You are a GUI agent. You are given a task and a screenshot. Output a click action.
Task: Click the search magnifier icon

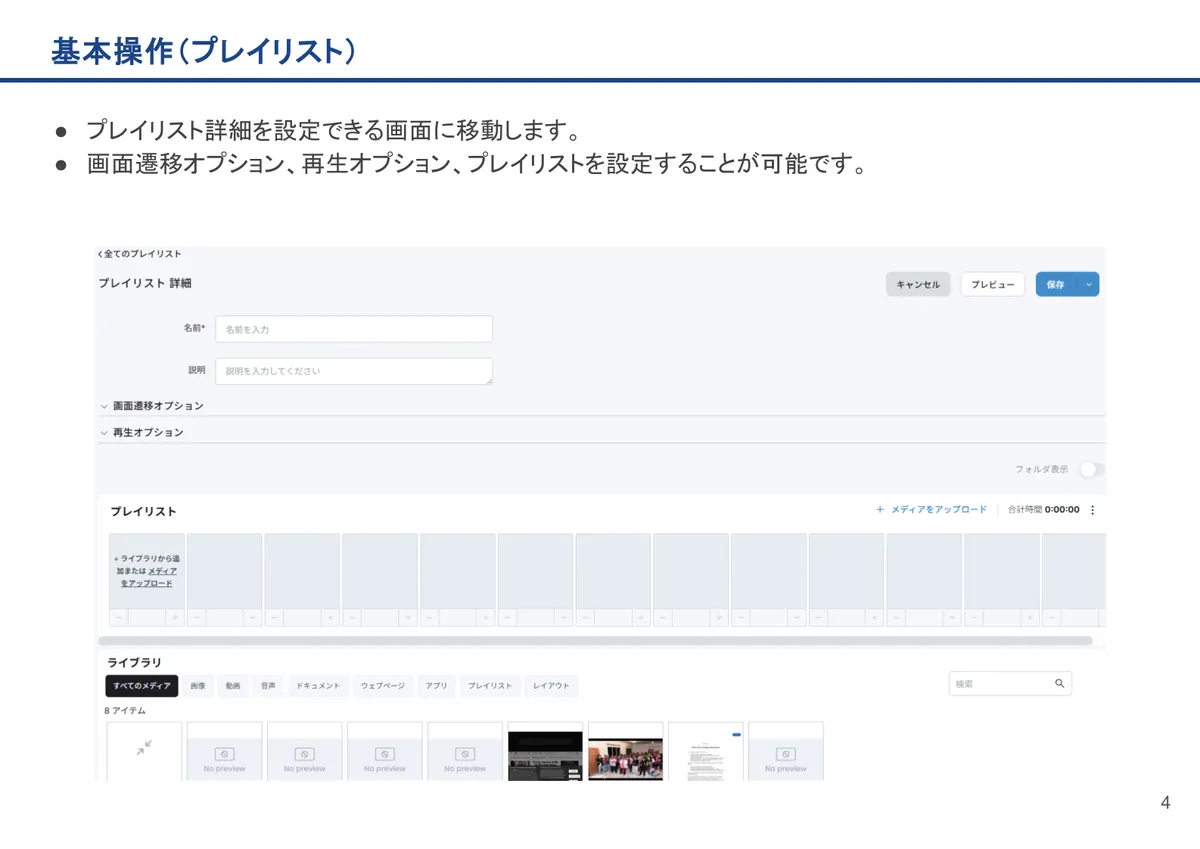(1059, 684)
